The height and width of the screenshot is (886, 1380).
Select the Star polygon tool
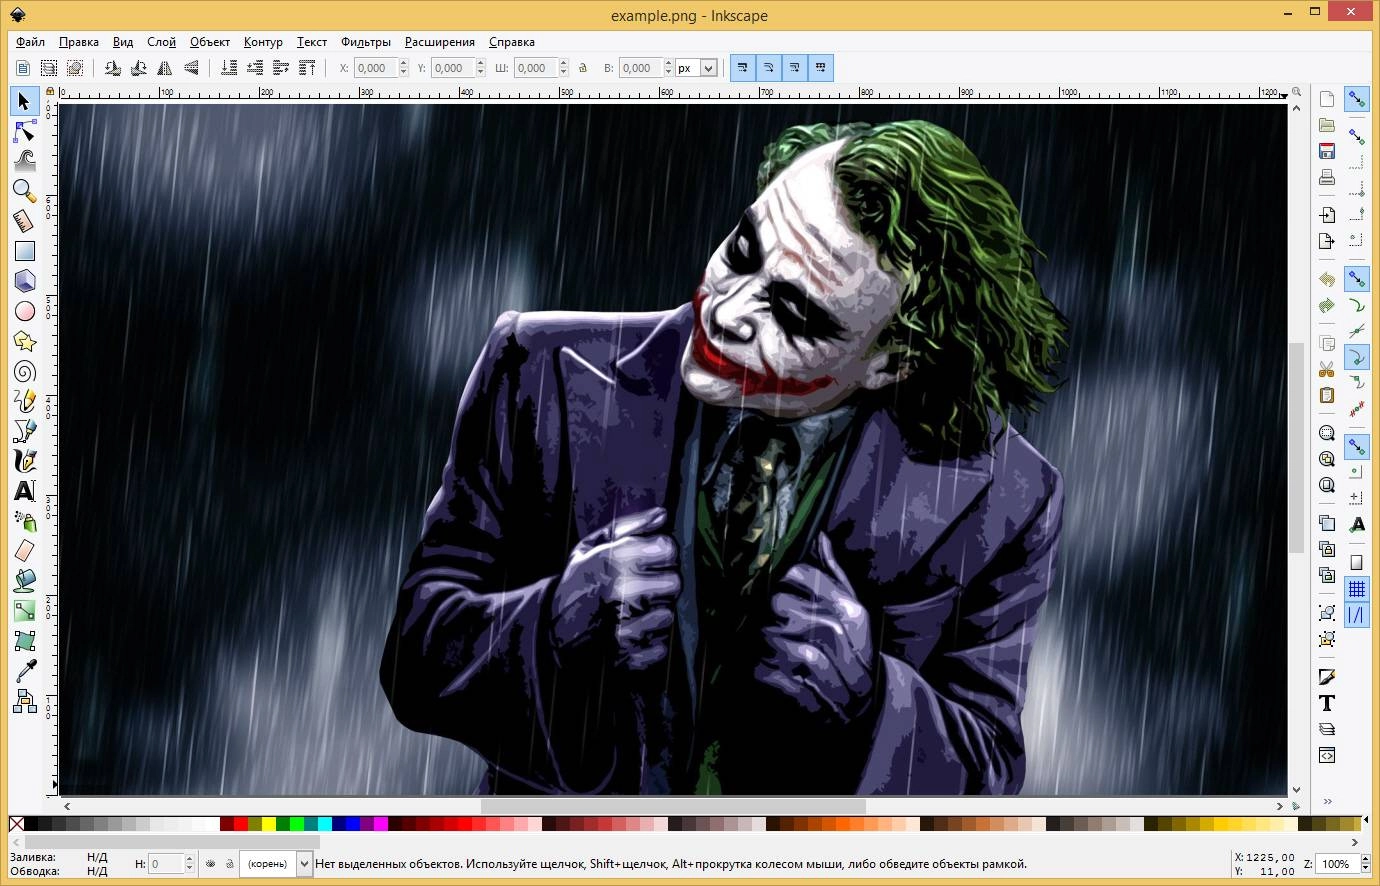click(x=24, y=341)
